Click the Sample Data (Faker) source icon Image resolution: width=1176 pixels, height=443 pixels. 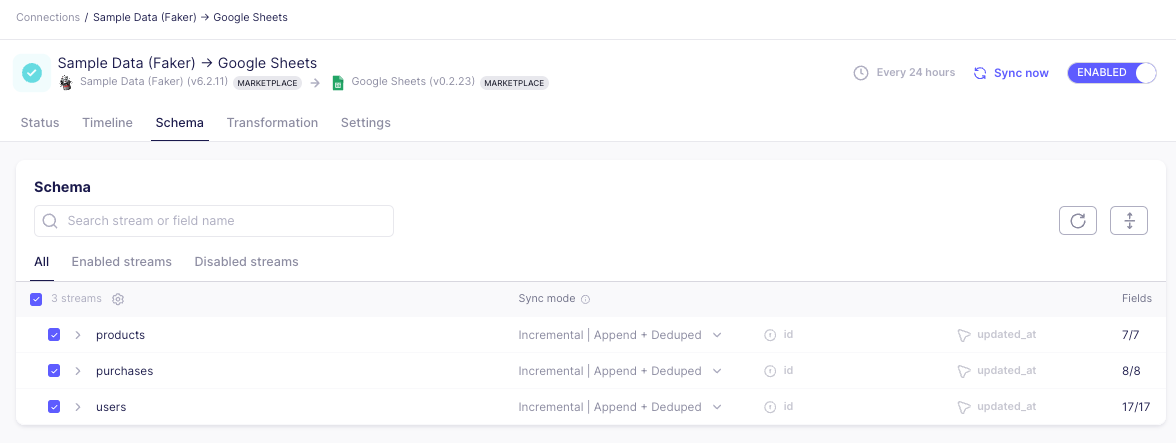point(66,83)
